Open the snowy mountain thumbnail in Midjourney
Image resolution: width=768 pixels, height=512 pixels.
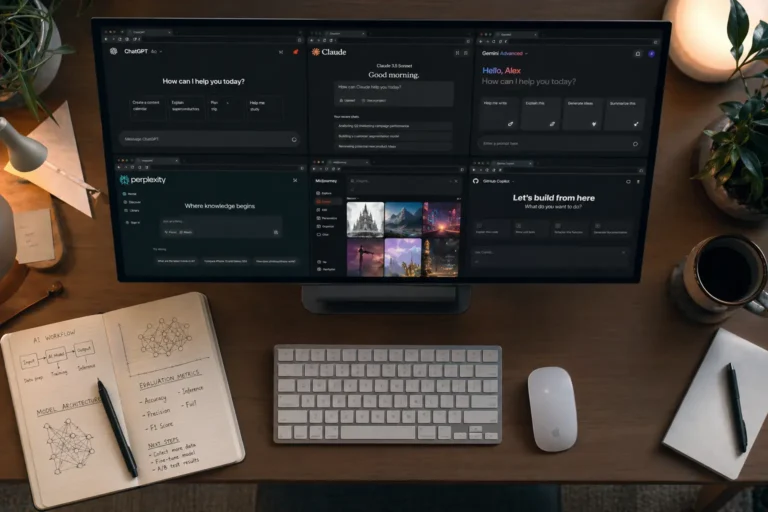[404, 219]
